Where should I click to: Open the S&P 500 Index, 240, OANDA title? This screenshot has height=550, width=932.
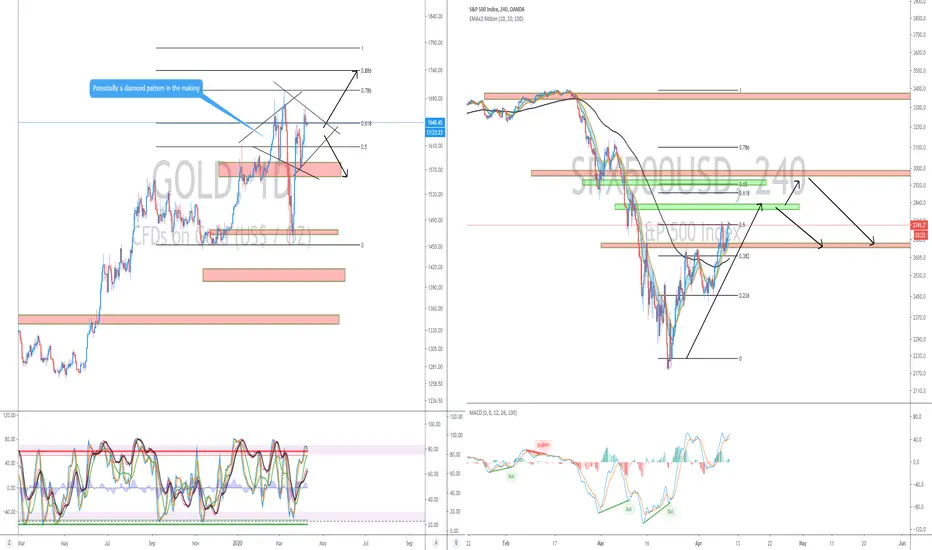click(x=497, y=10)
